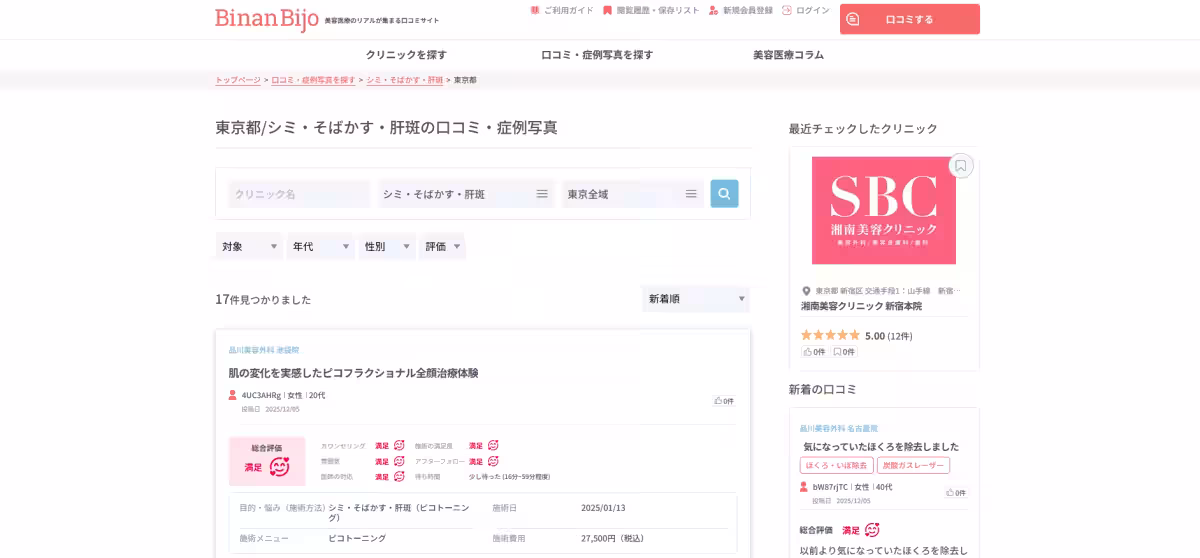Click the avatar icon beside bW87rjTC

click(804, 487)
